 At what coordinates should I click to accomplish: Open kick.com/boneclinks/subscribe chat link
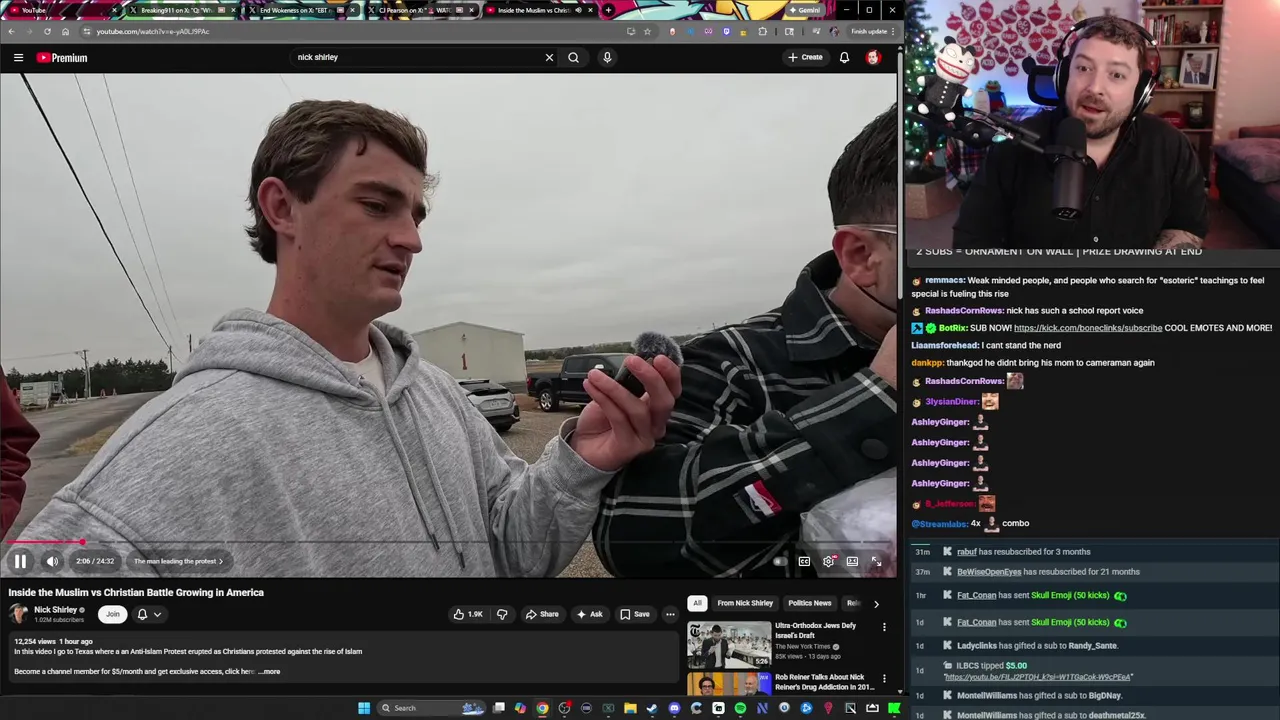(x=1088, y=328)
